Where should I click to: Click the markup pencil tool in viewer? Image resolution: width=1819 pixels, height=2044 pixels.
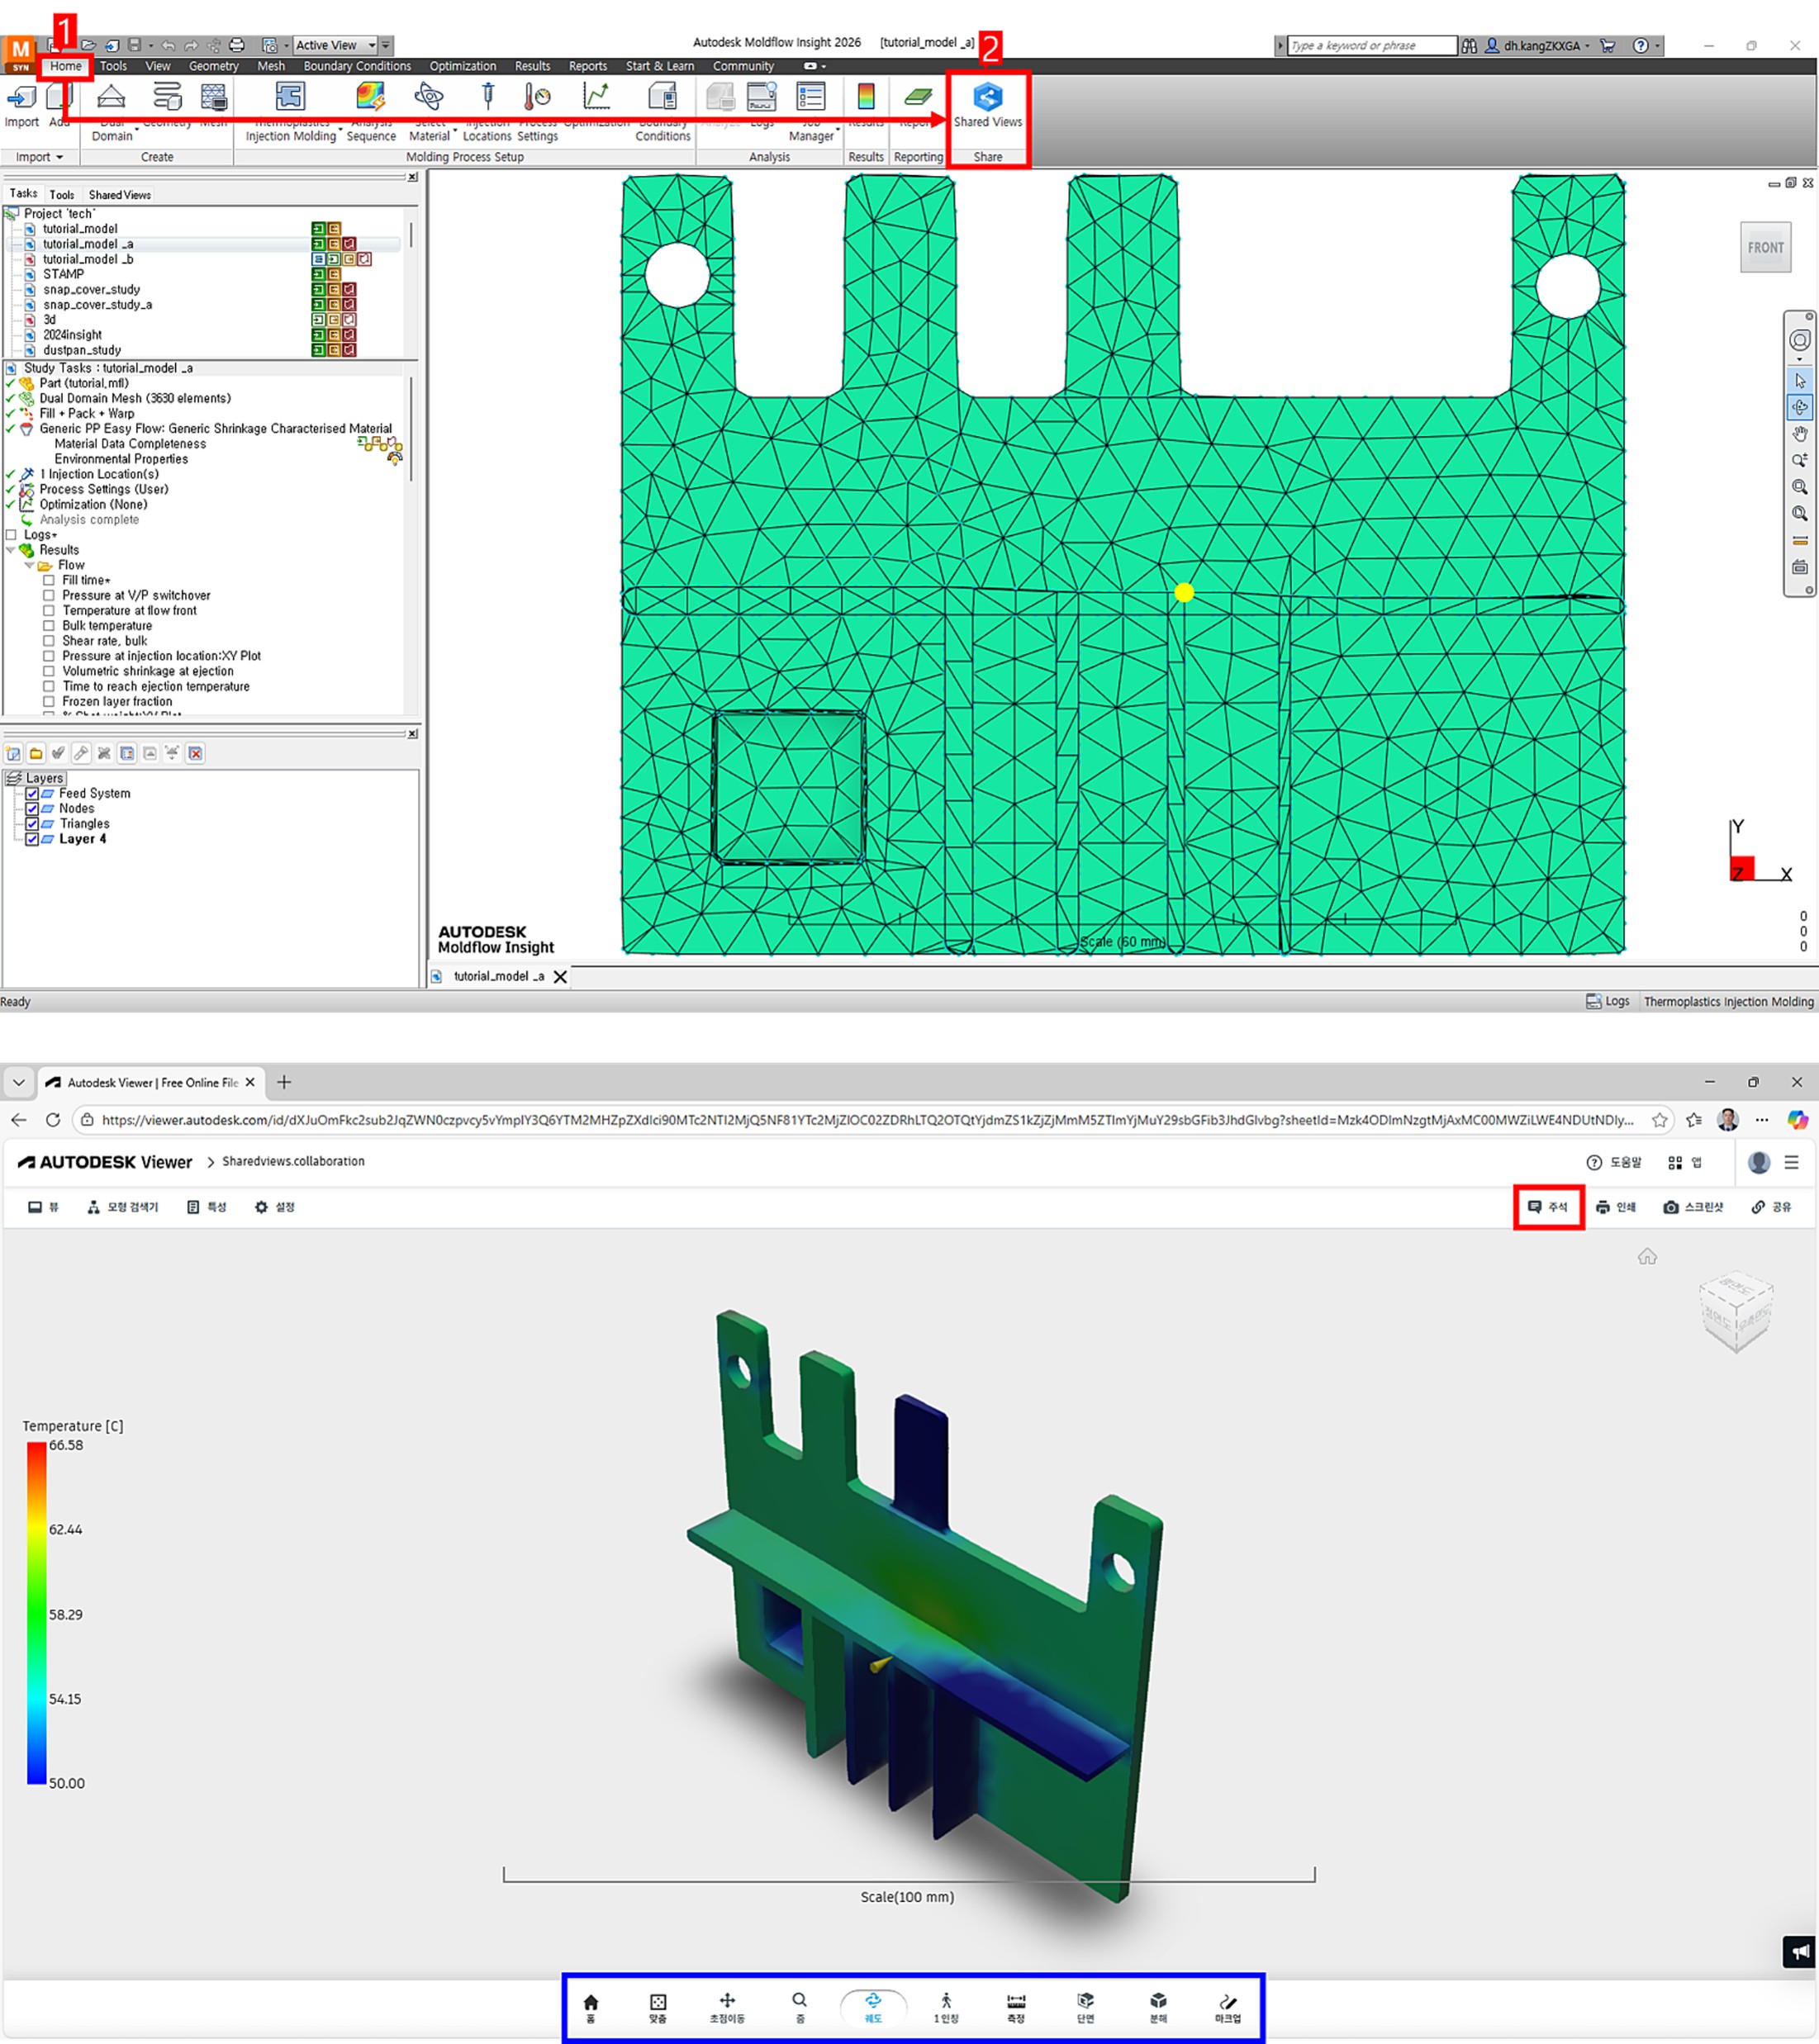pyautogui.click(x=1227, y=2004)
